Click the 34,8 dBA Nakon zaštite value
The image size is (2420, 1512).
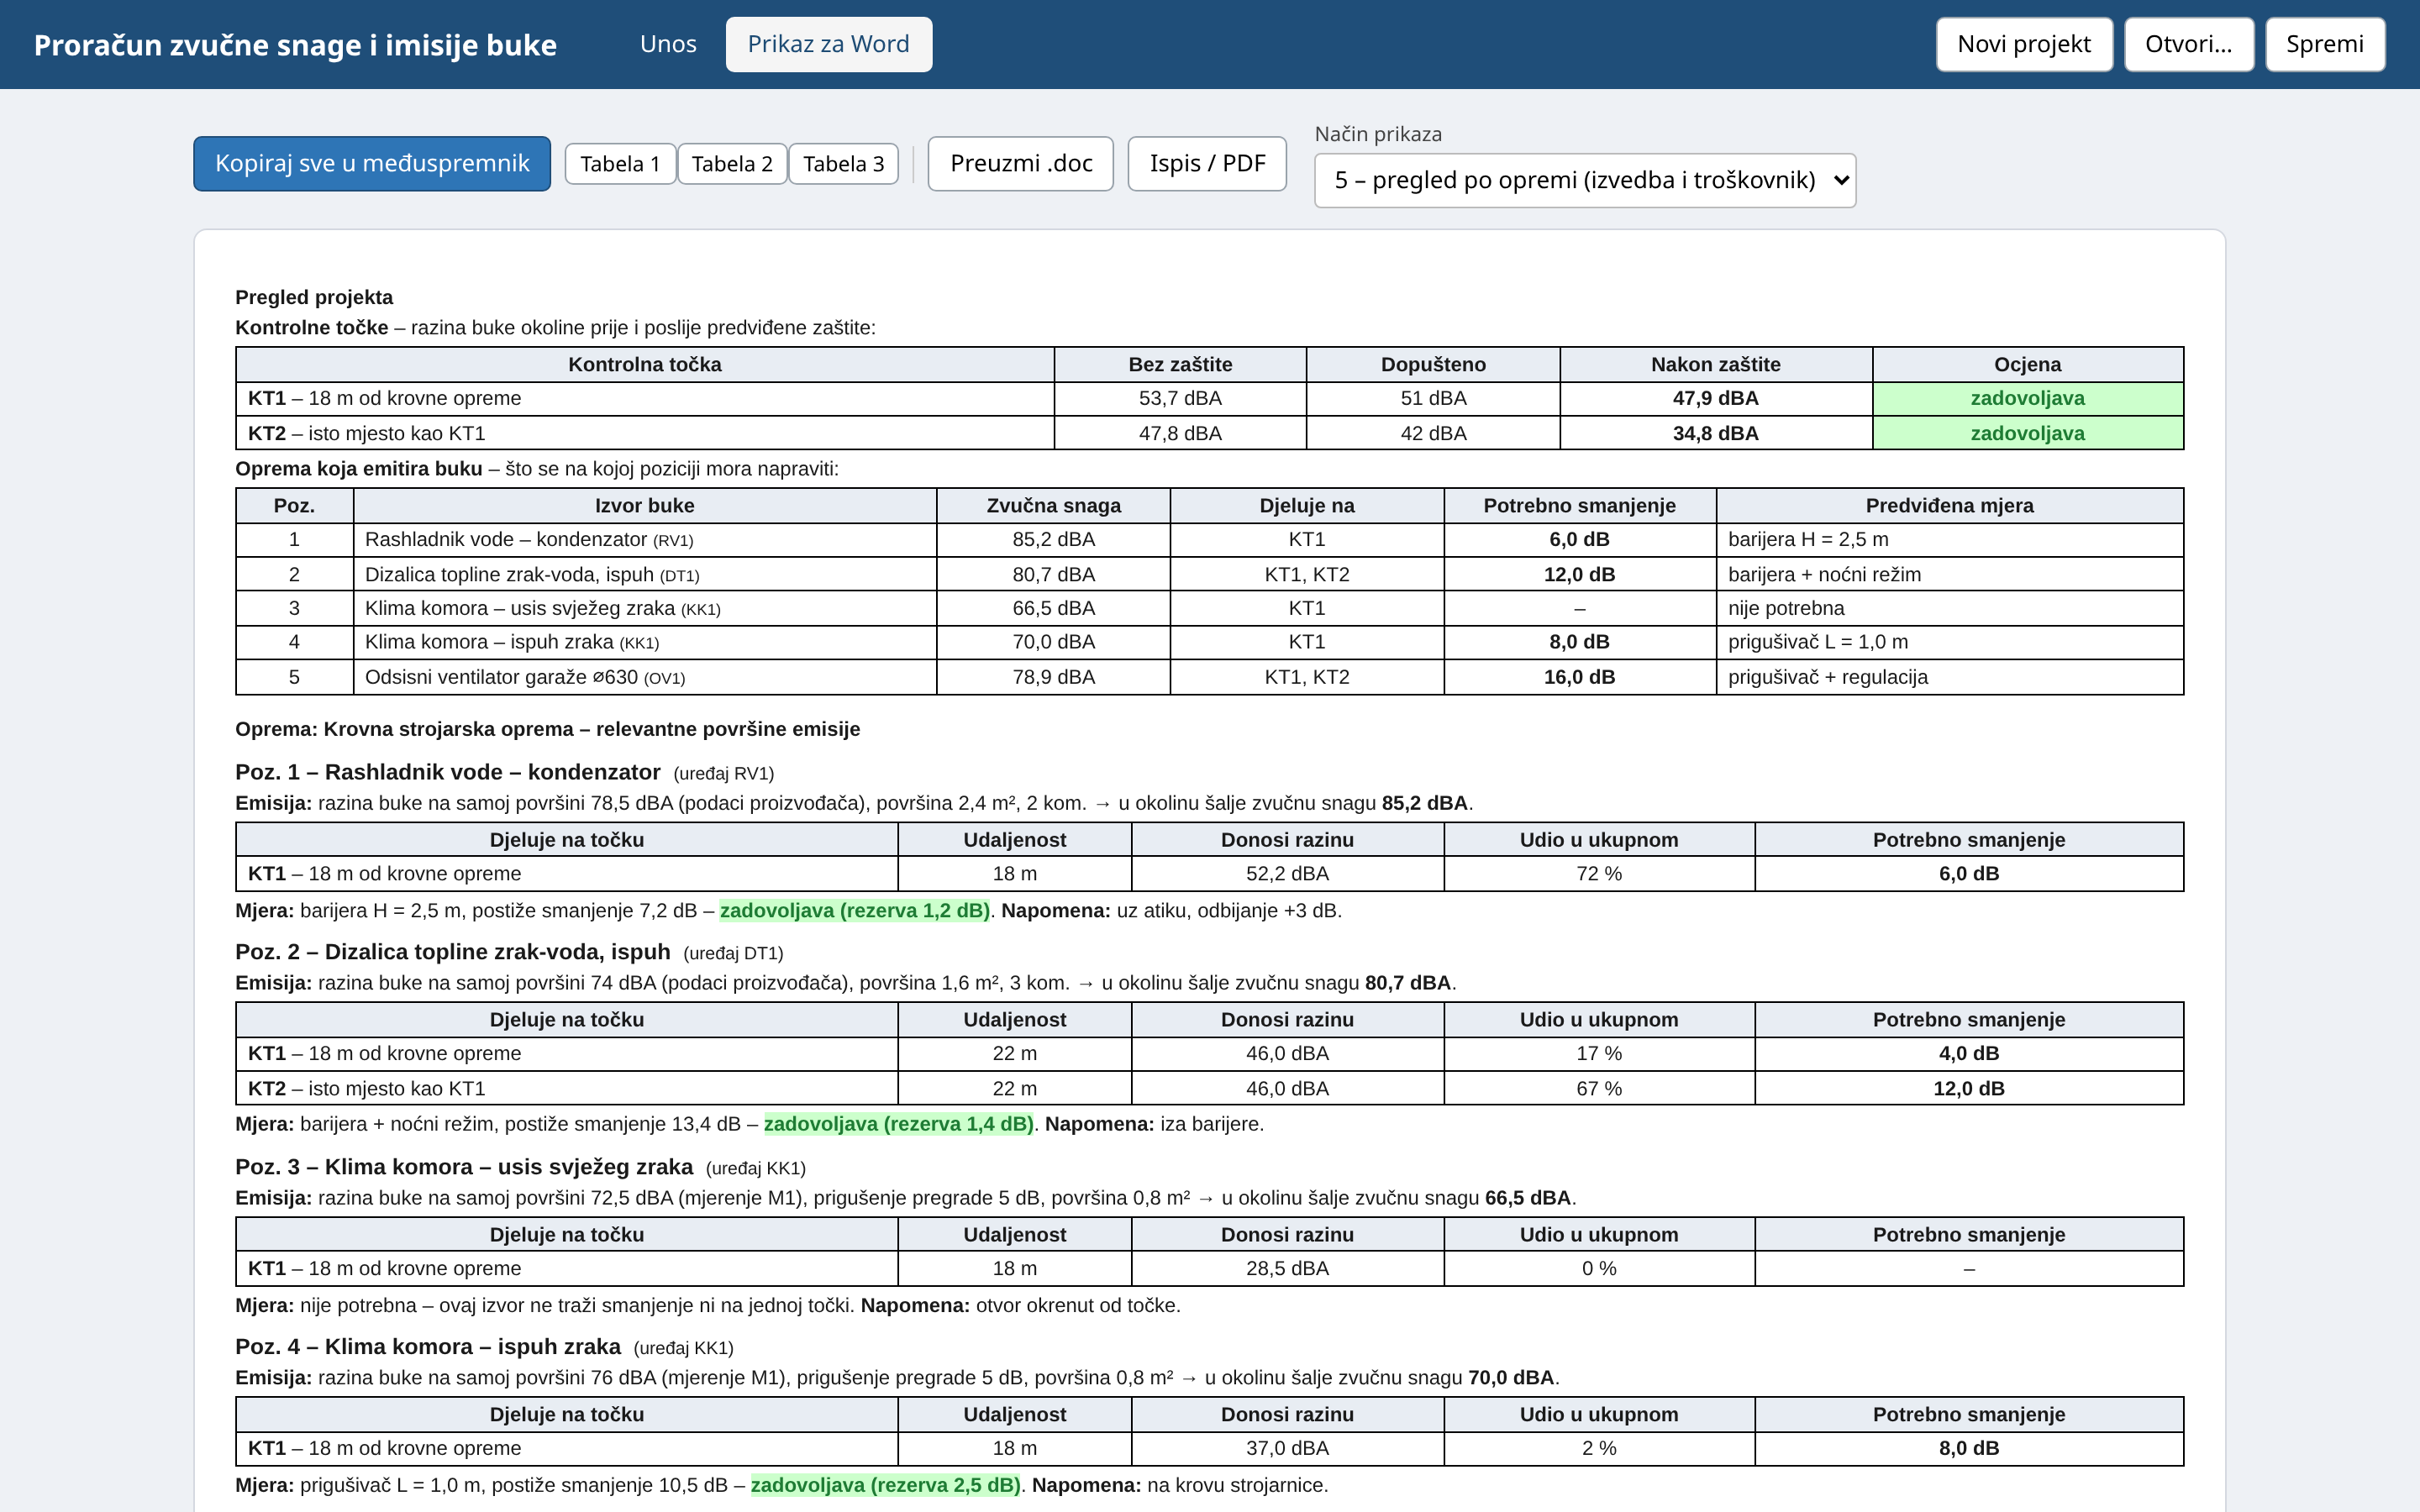[1715, 433]
